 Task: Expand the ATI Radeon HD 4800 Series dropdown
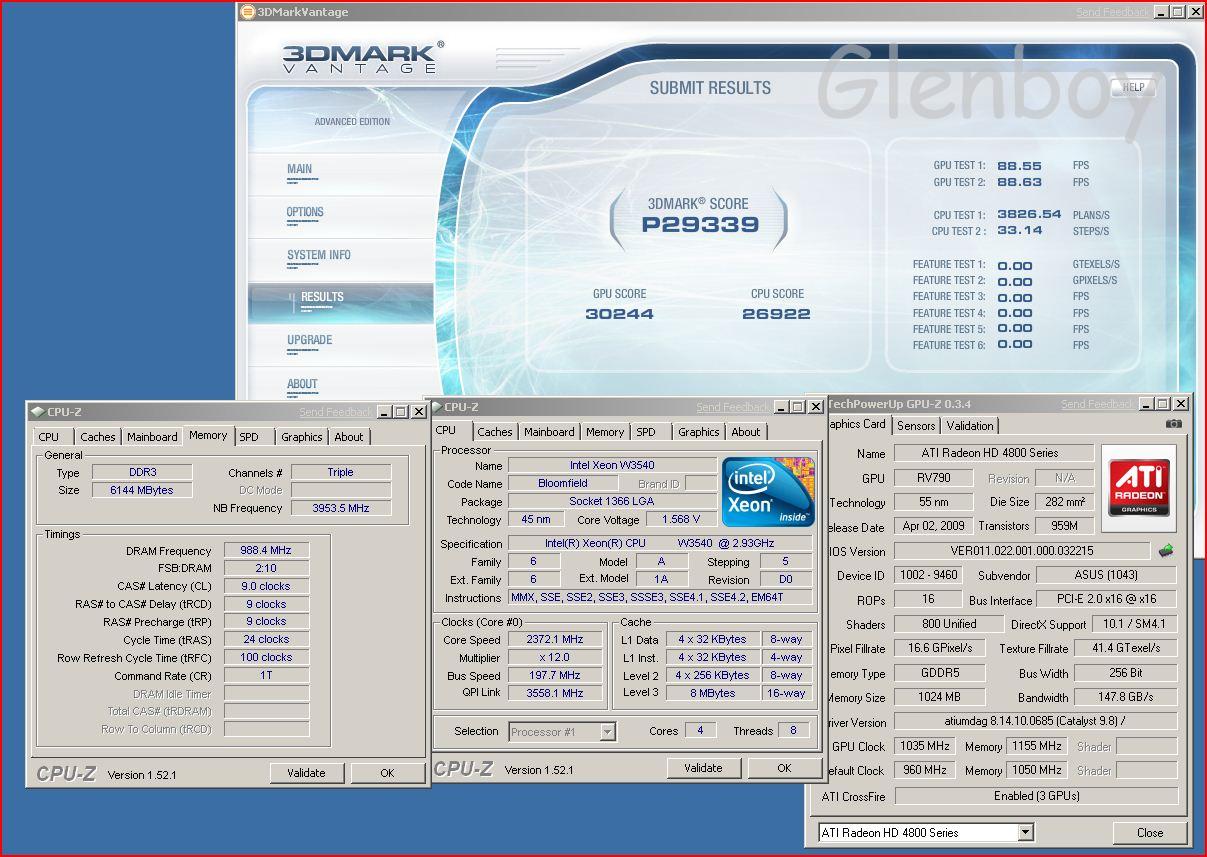click(x=1025, y=832)
